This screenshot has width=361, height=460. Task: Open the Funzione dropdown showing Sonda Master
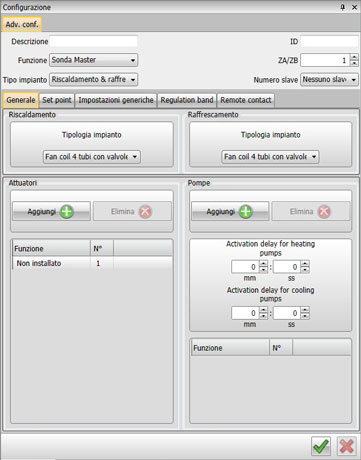point(94,60)
